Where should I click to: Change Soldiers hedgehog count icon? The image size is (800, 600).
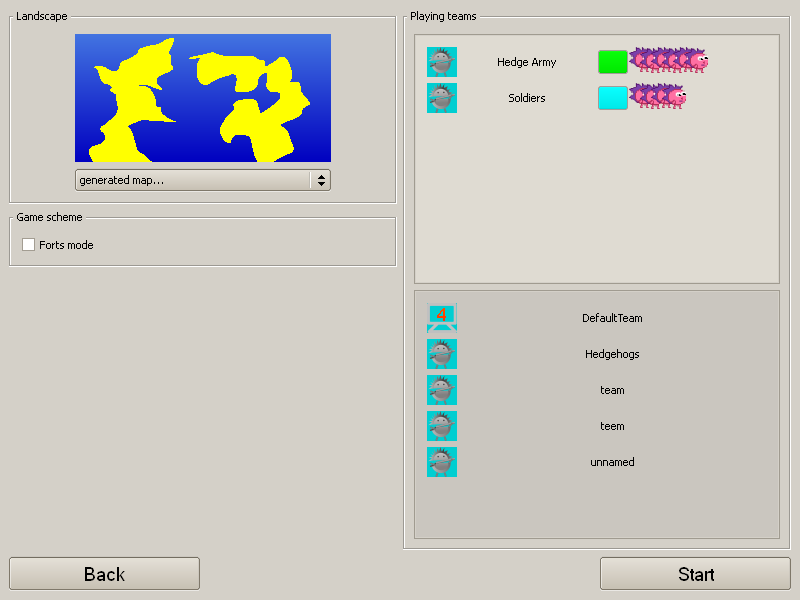(658, 98)
